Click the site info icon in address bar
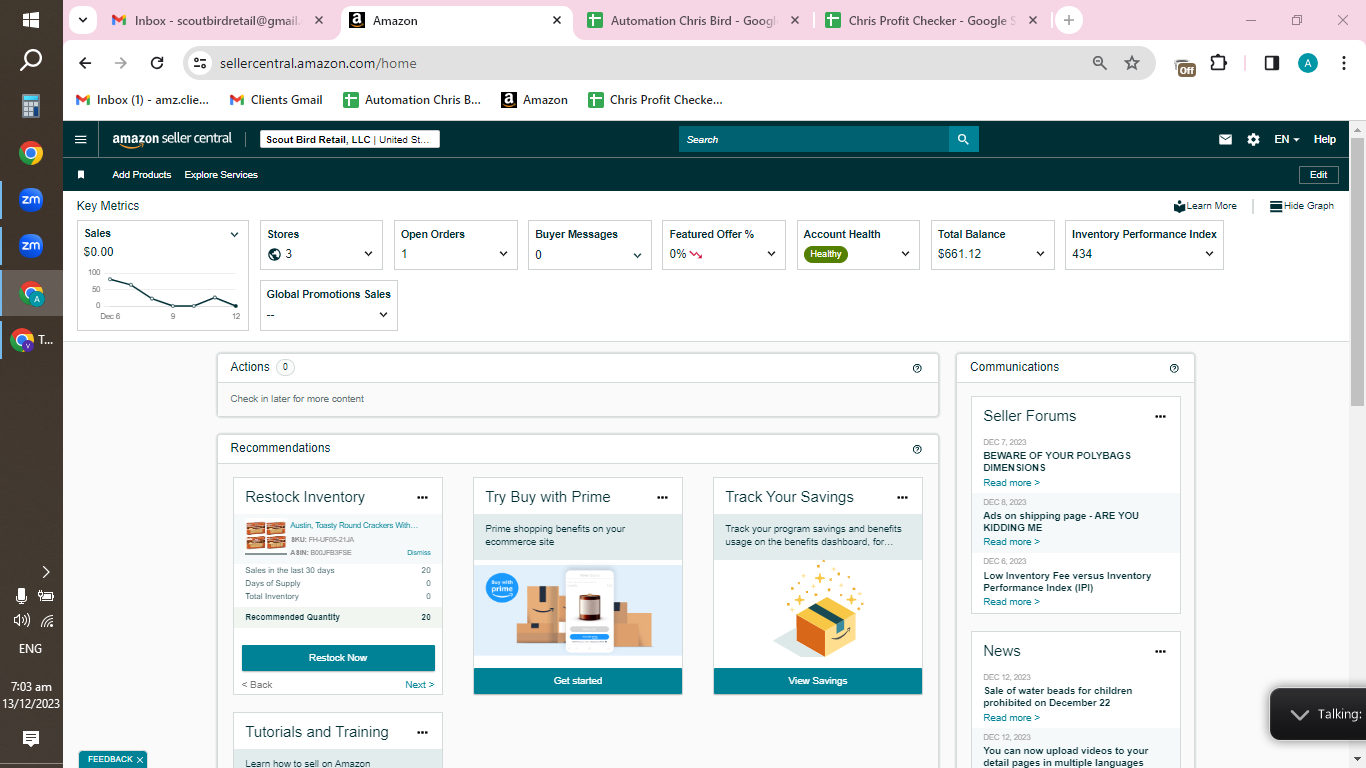Screen dimensions: 1366x768 click(x=200, y=63)
